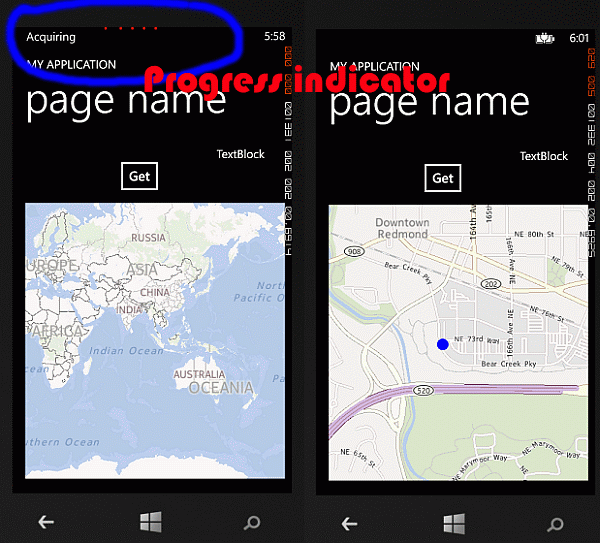600x543 pixels.
Task: Click 'NE 80th St' label on map
Action: pos(534,234)
